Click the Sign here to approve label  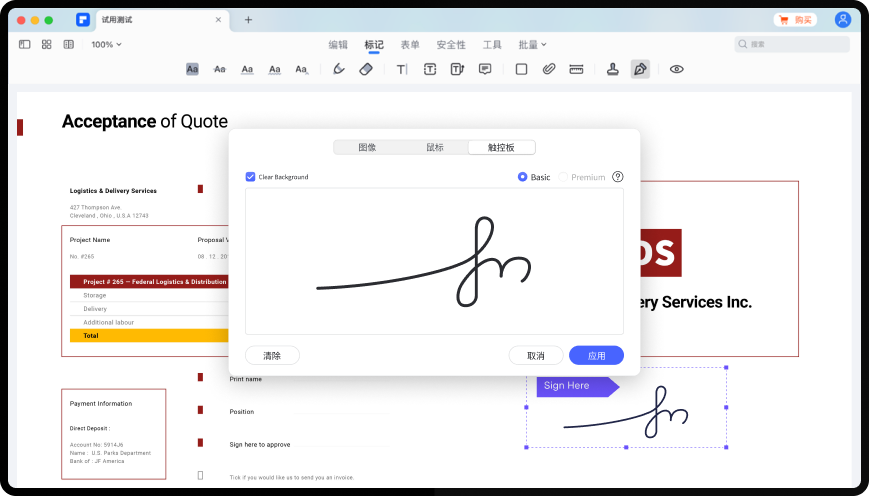click(260, 444)
